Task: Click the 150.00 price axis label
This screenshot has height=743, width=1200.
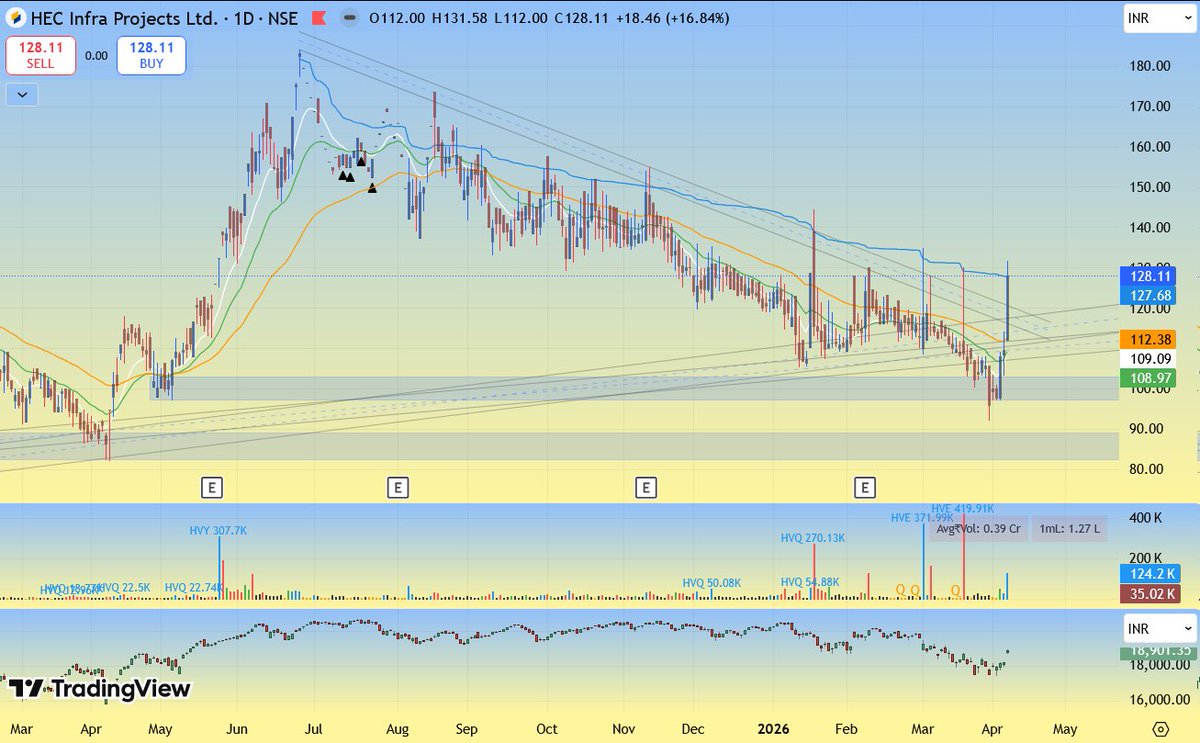Action: [1149, 187]
